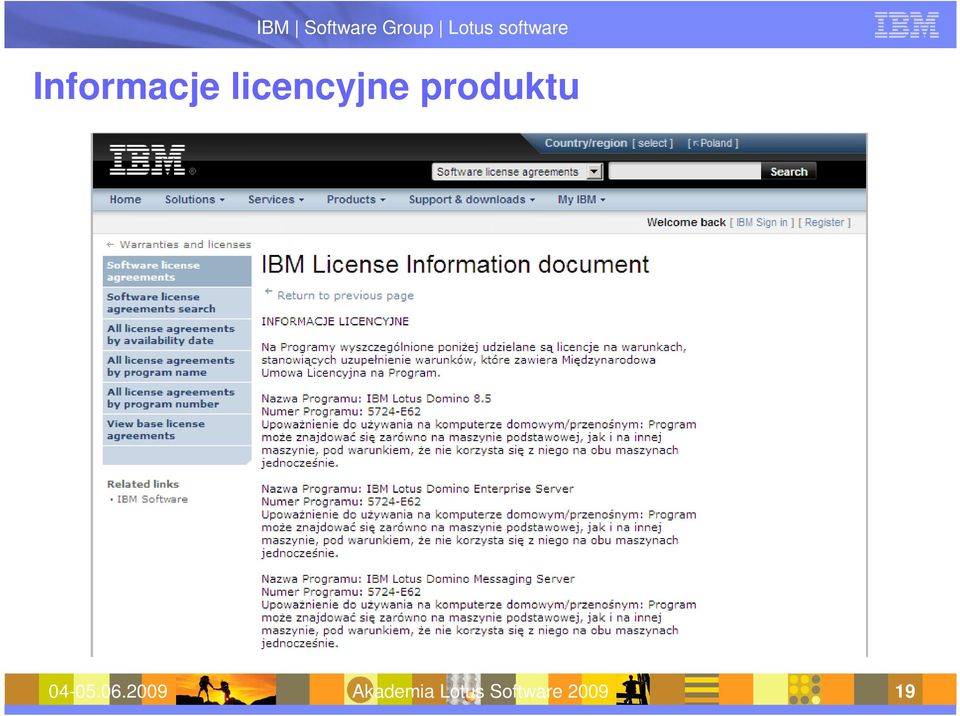Click 'Nazwa Programu: IBM Lotus Domino 8.5' text
The width and height of the screenshot is (960, 716).
tap(376, 399)
